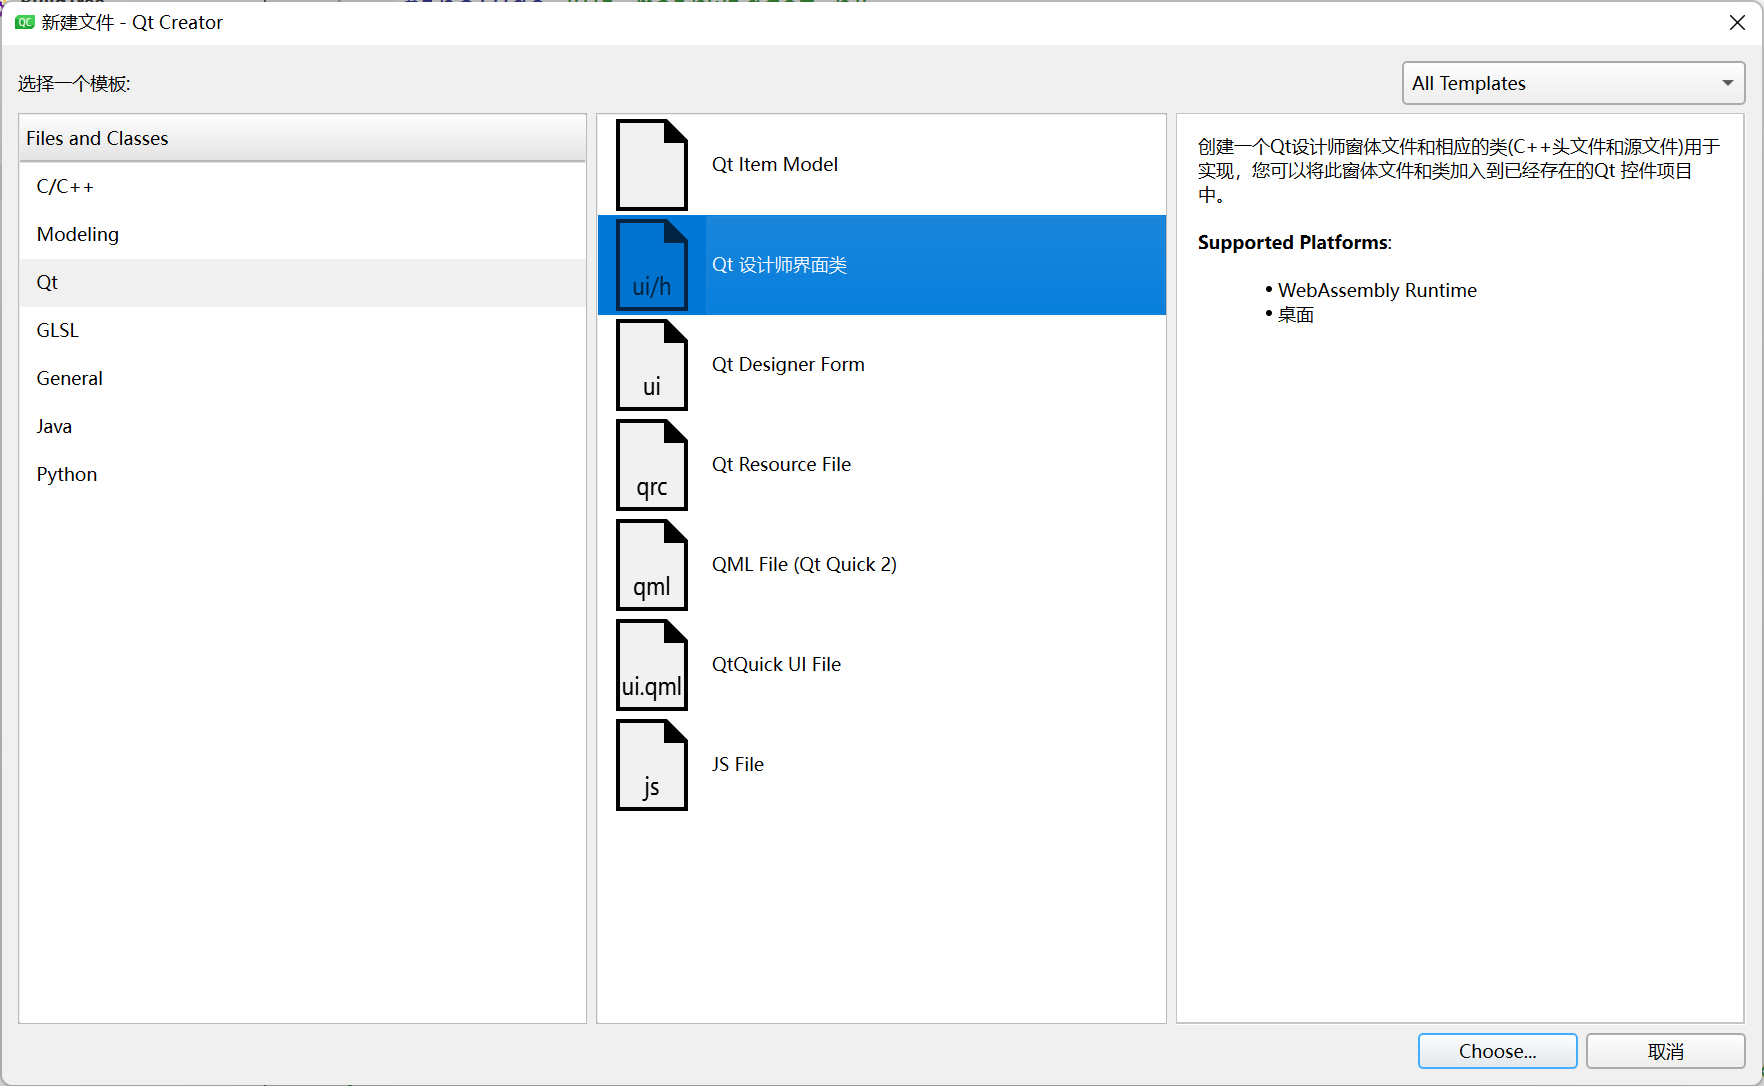The width and height of the screenshot is (1764, 1086).
Task: Click the ui/h designer class icon
Action: click(x=652, y=265)
